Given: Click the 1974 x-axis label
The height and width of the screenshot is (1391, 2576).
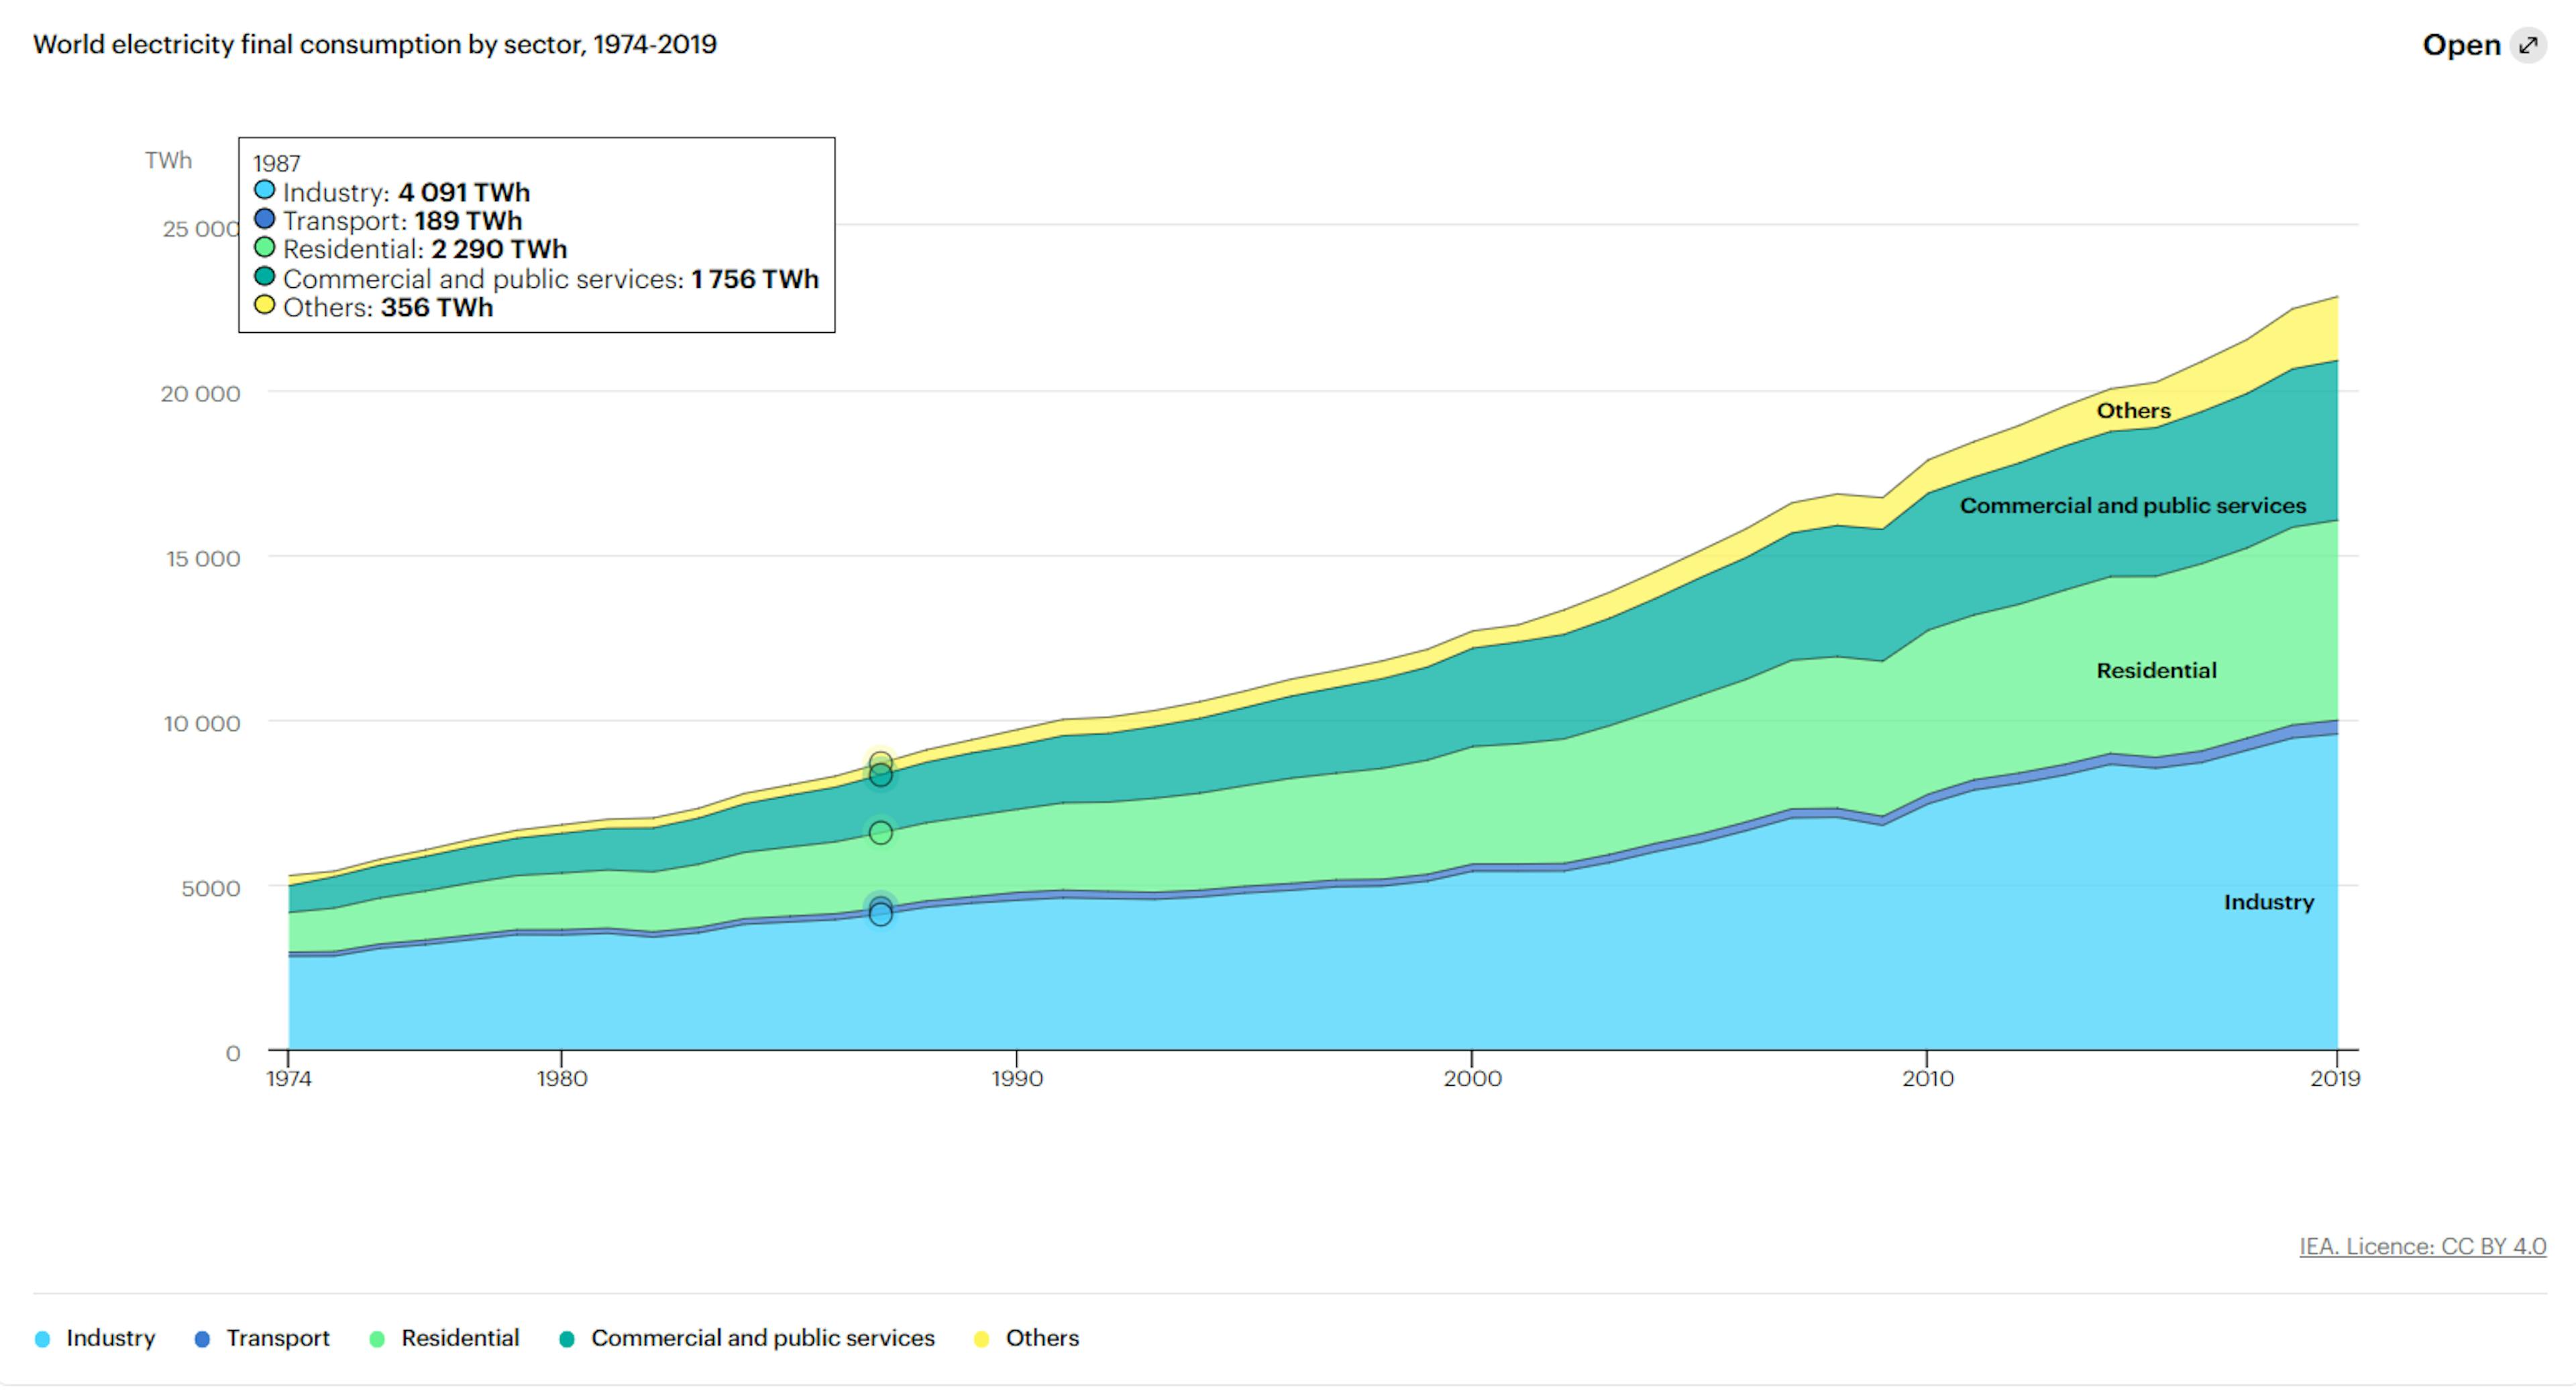Looking at the screenshot, I should pyautogui.click(x=288, y=1079).
